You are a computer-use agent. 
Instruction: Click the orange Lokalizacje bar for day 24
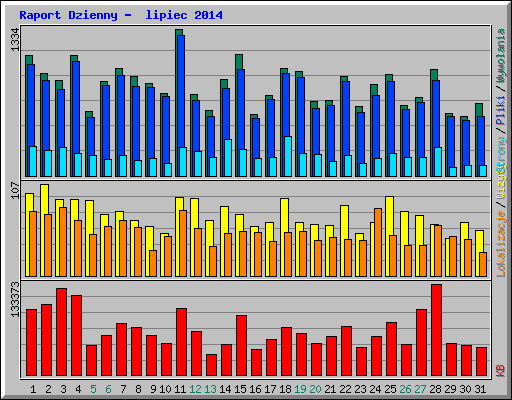(378, 242)
